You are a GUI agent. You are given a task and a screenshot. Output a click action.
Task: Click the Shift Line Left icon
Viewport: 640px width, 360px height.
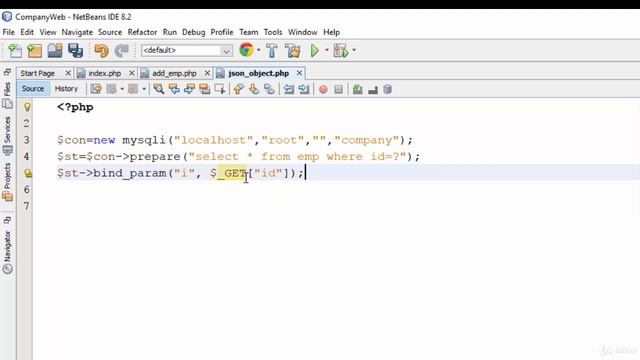289,89
